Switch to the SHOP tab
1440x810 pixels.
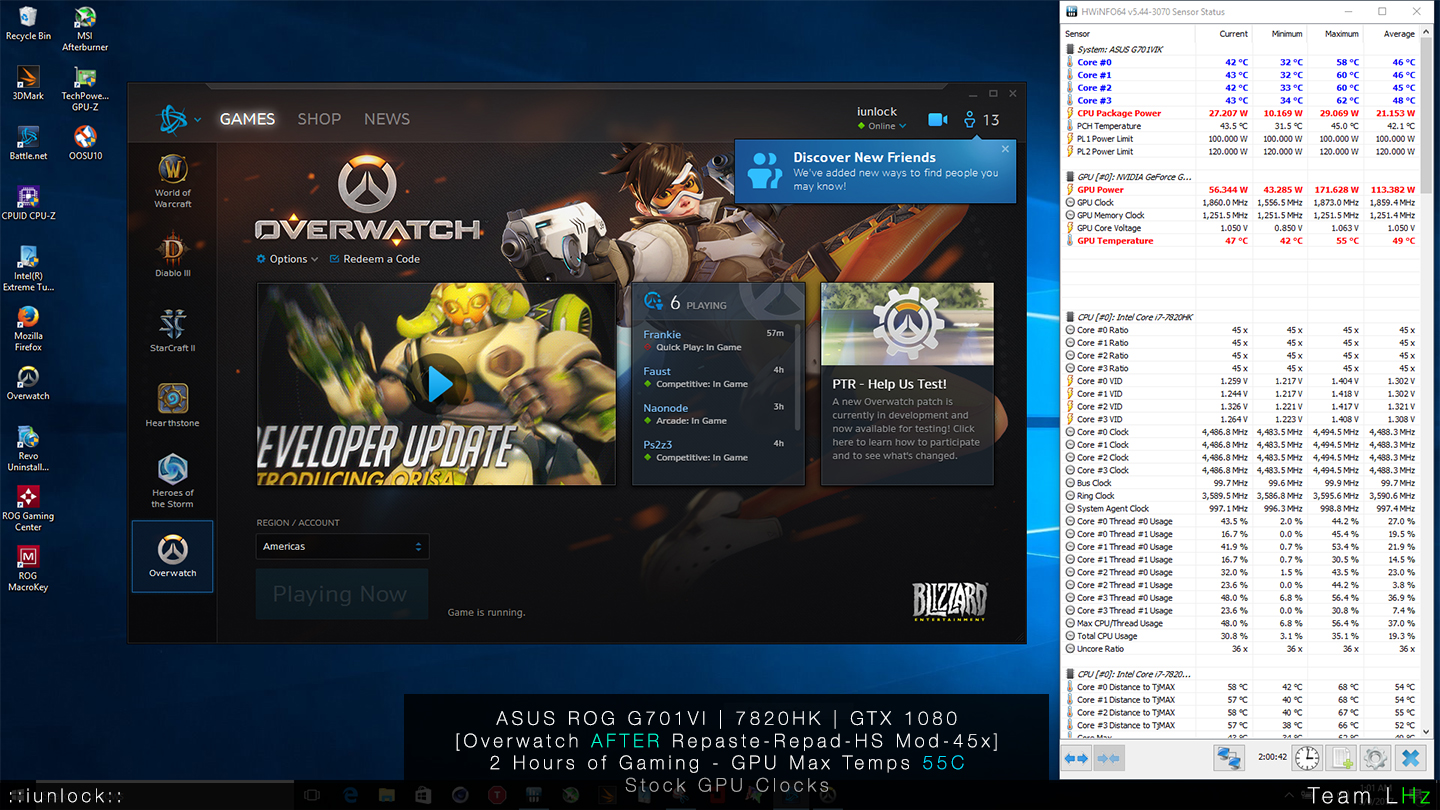click(319, 119)
